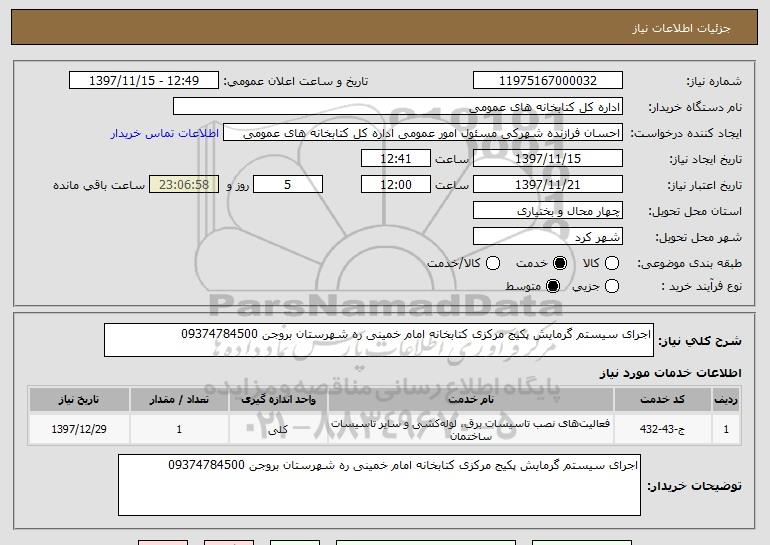Click inside the شرح کلی نیاز text box
The height and width of the screenshot is (545, 770).
(378, 341)
